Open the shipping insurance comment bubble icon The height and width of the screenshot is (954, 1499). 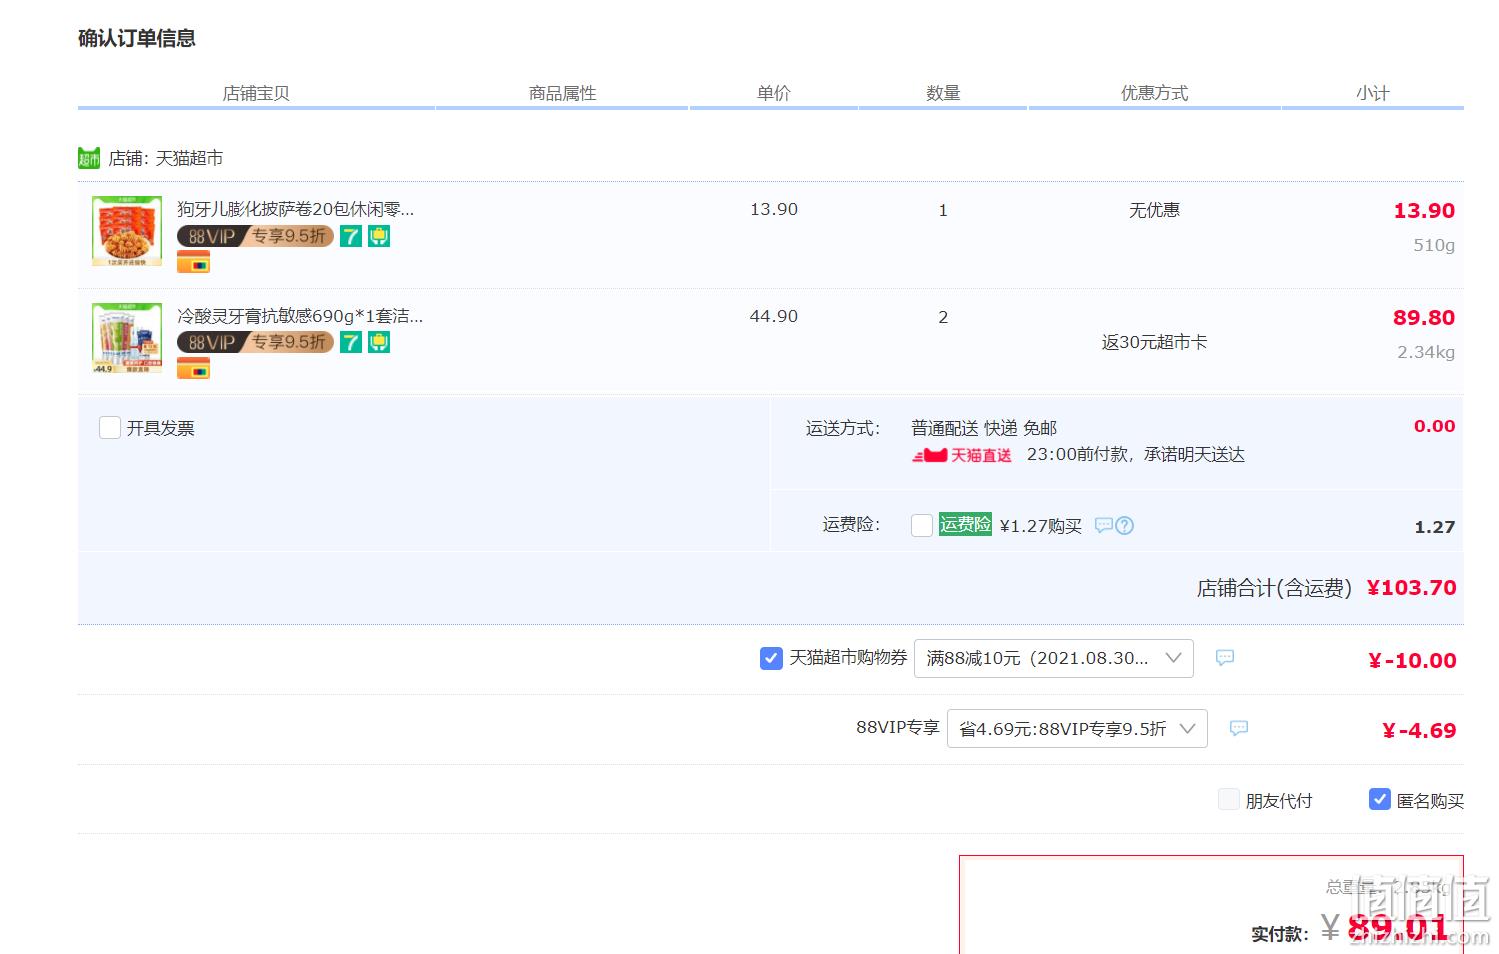[x=1104, y=525]
